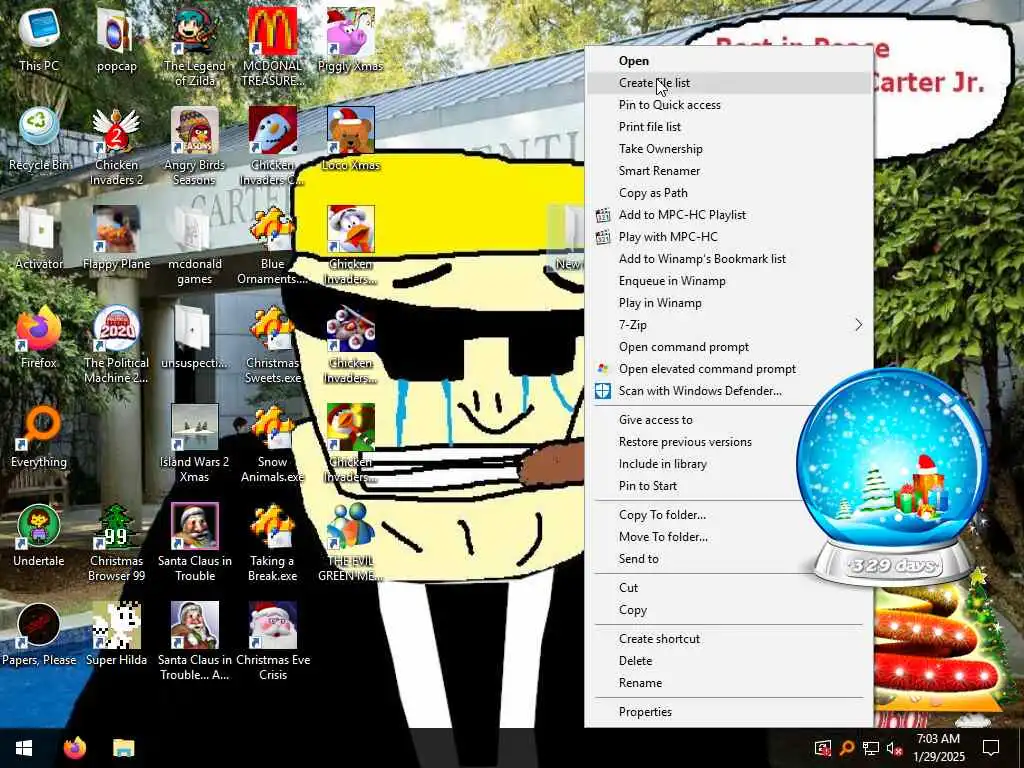
Task: Choose Pin to Quick access
Action: point(729,104)
